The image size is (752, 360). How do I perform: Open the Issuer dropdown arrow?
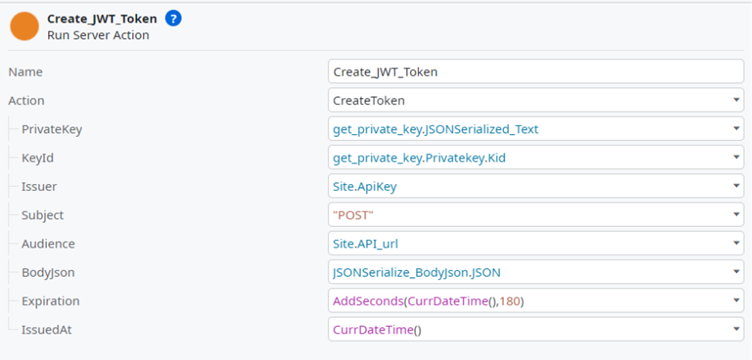click(736, 186)
